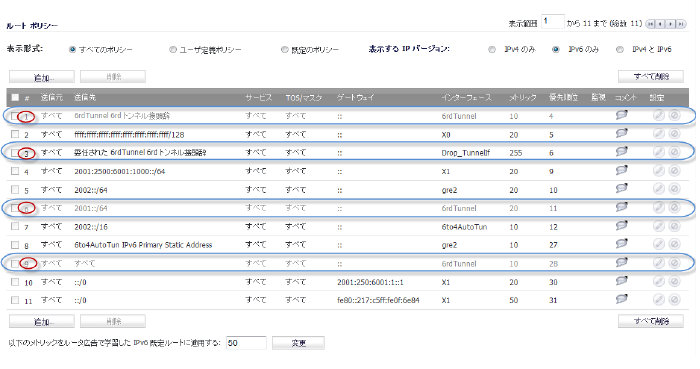Click edit pencil icon for route 8
This screenshot has width=700, height=369.
(658, 245)
